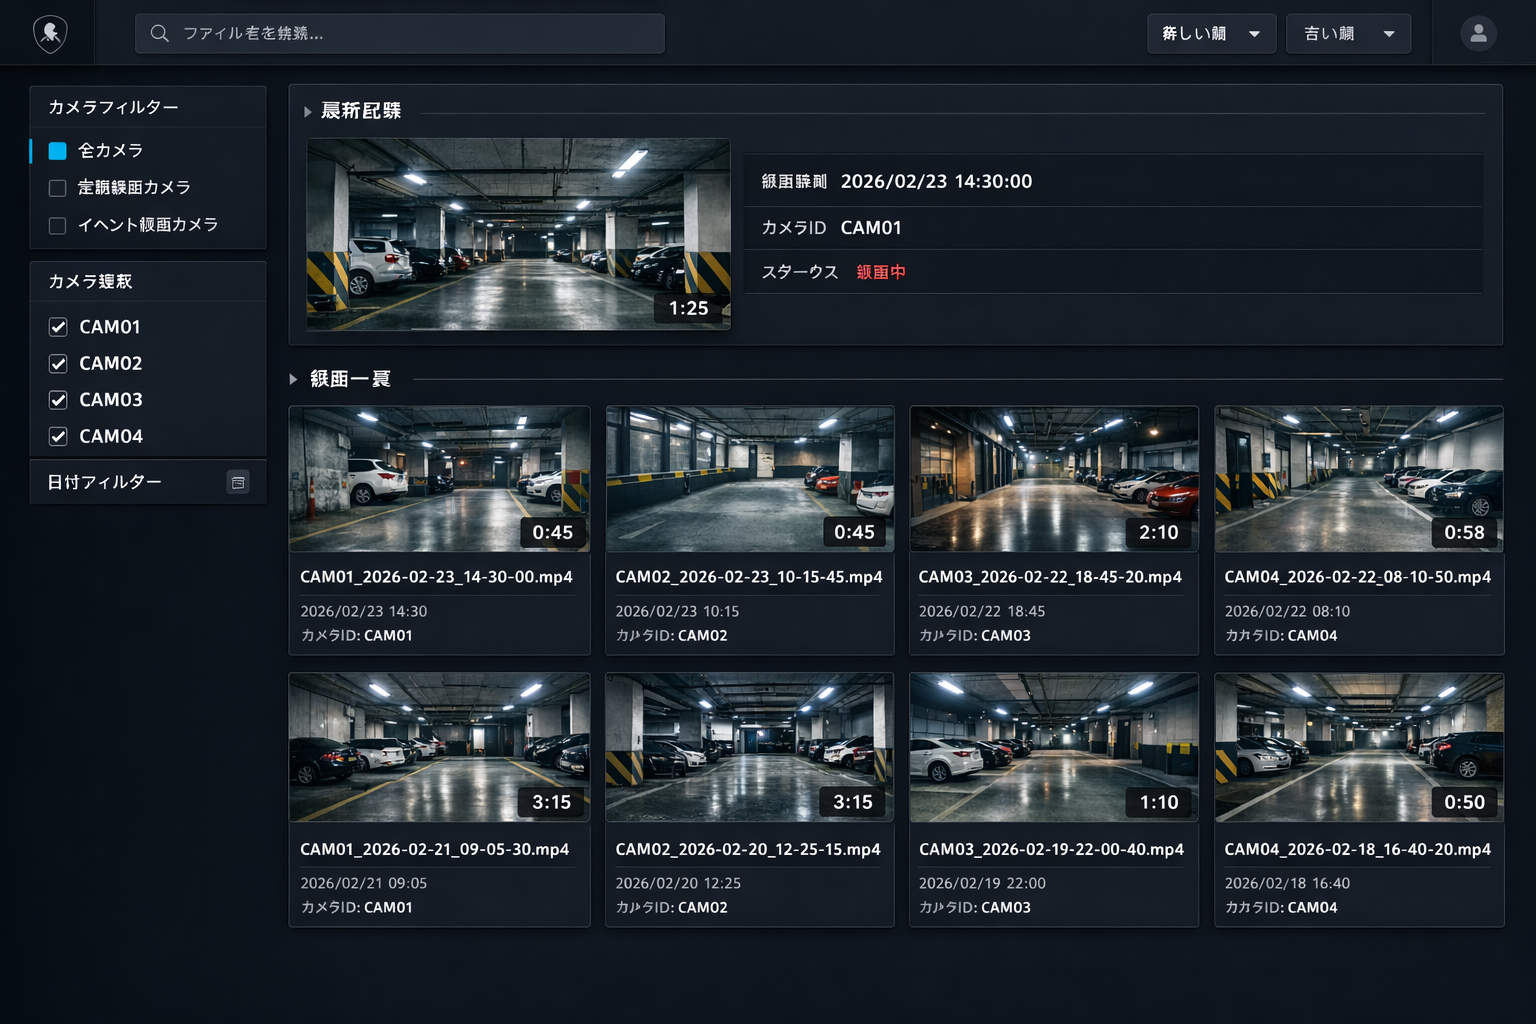Click the 2:10 duration badge on CAM03 clip
Viewport: 1536px width, 1024px height.
(x=1158, y=532)
